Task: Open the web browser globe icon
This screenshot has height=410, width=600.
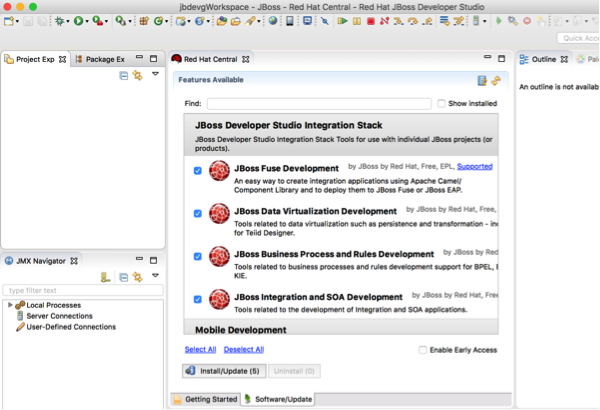Action: click(x=273, y=21)
